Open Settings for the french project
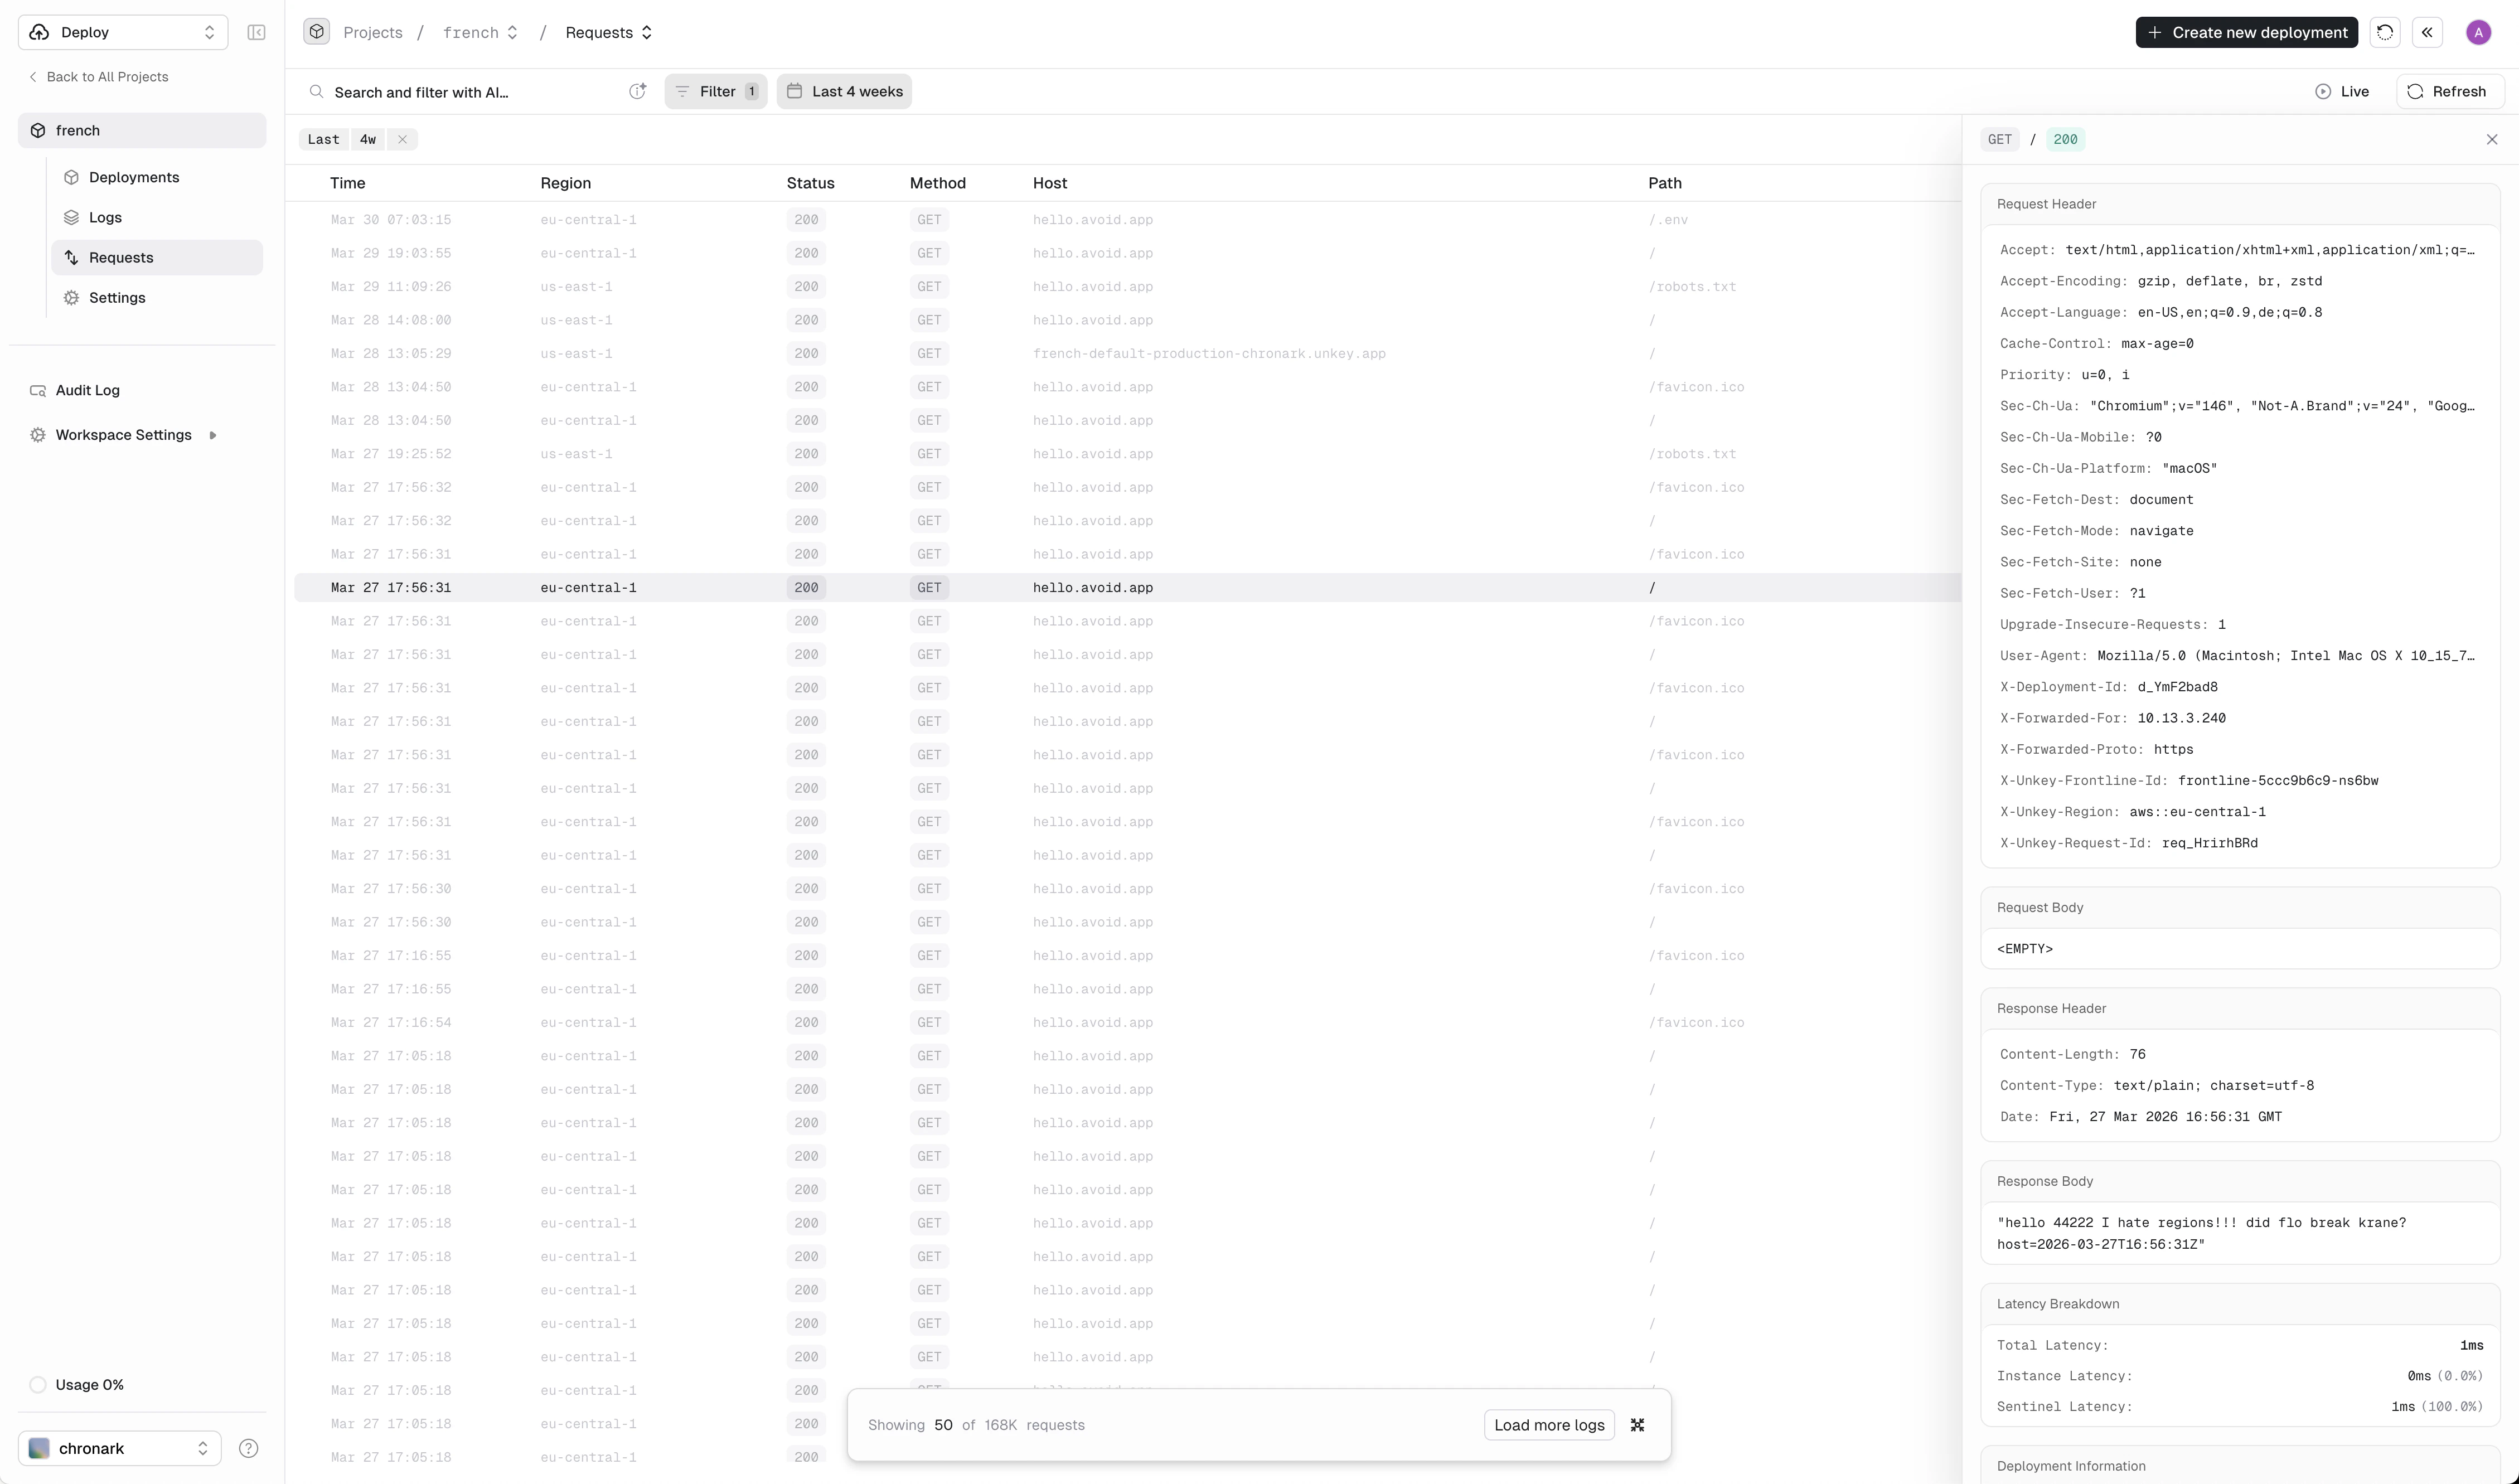 [x=116, y=297]
